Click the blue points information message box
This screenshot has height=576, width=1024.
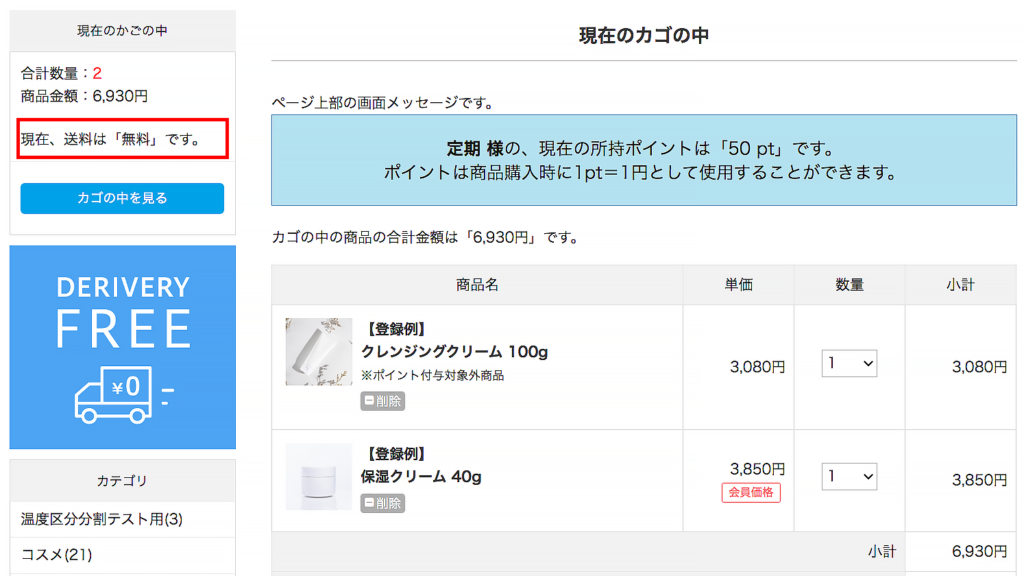(643, 160)
